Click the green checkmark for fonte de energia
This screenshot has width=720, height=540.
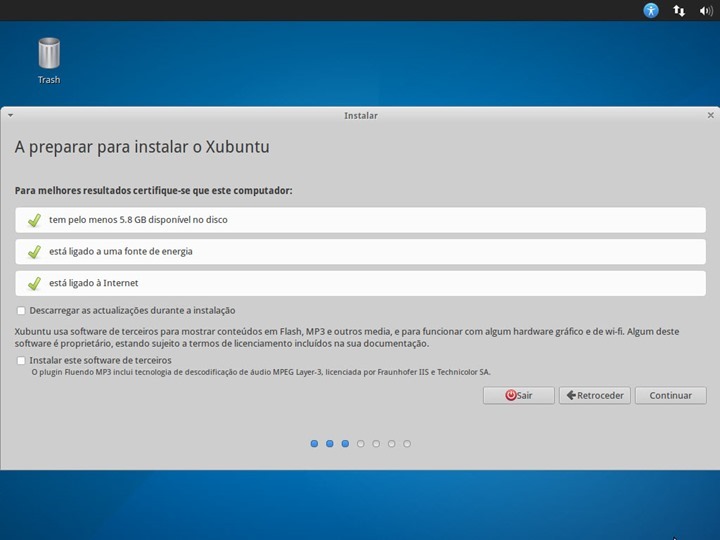(34, 252)
